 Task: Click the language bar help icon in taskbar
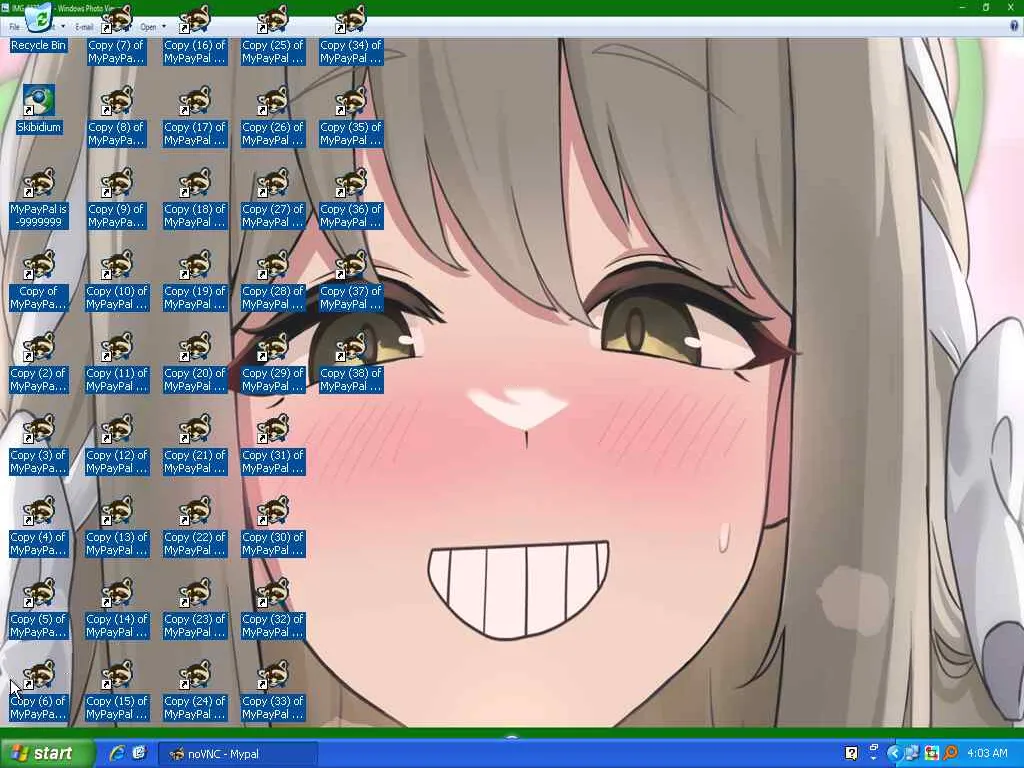click(851, 754)
